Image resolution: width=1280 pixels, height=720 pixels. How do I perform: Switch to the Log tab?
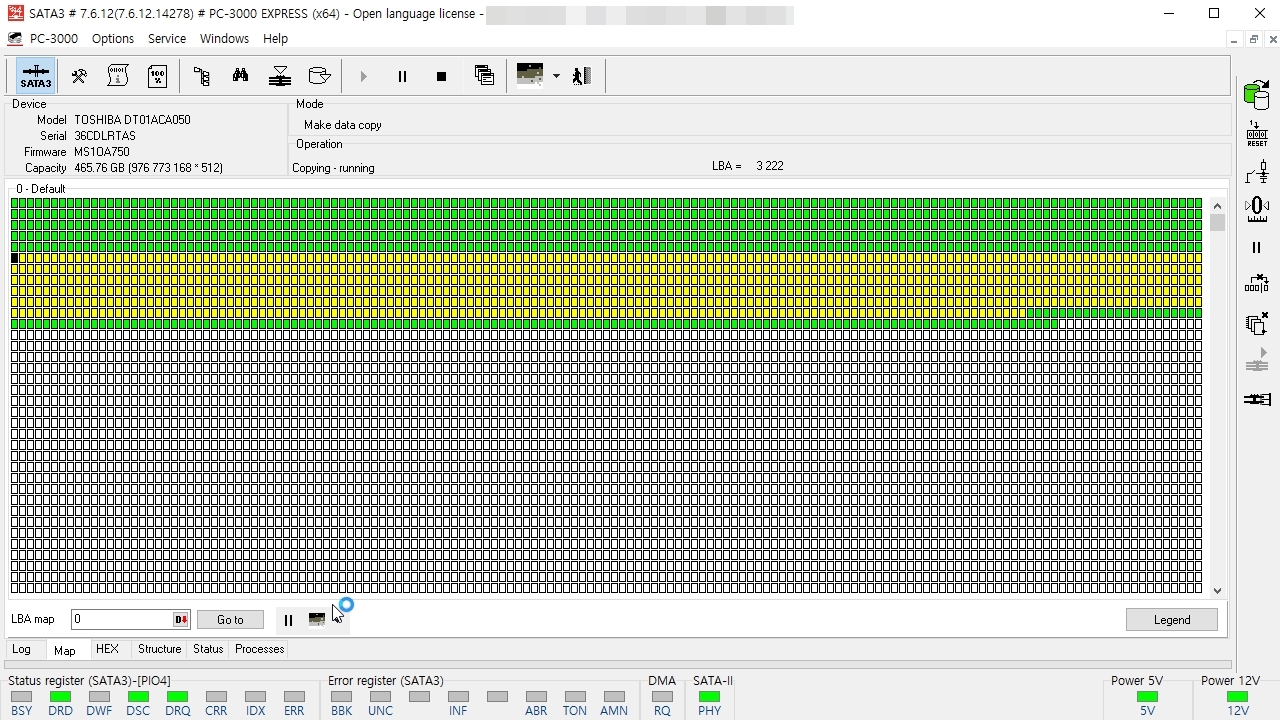click(21, 649)
